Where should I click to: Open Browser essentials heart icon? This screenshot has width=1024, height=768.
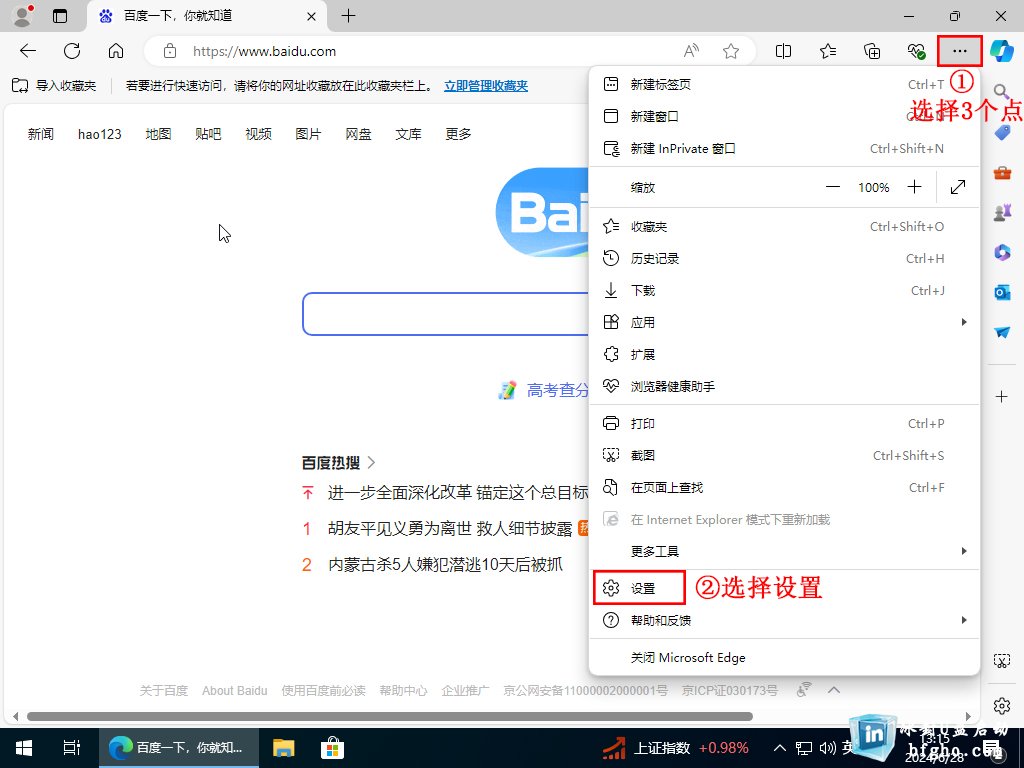tap(916, 51)
